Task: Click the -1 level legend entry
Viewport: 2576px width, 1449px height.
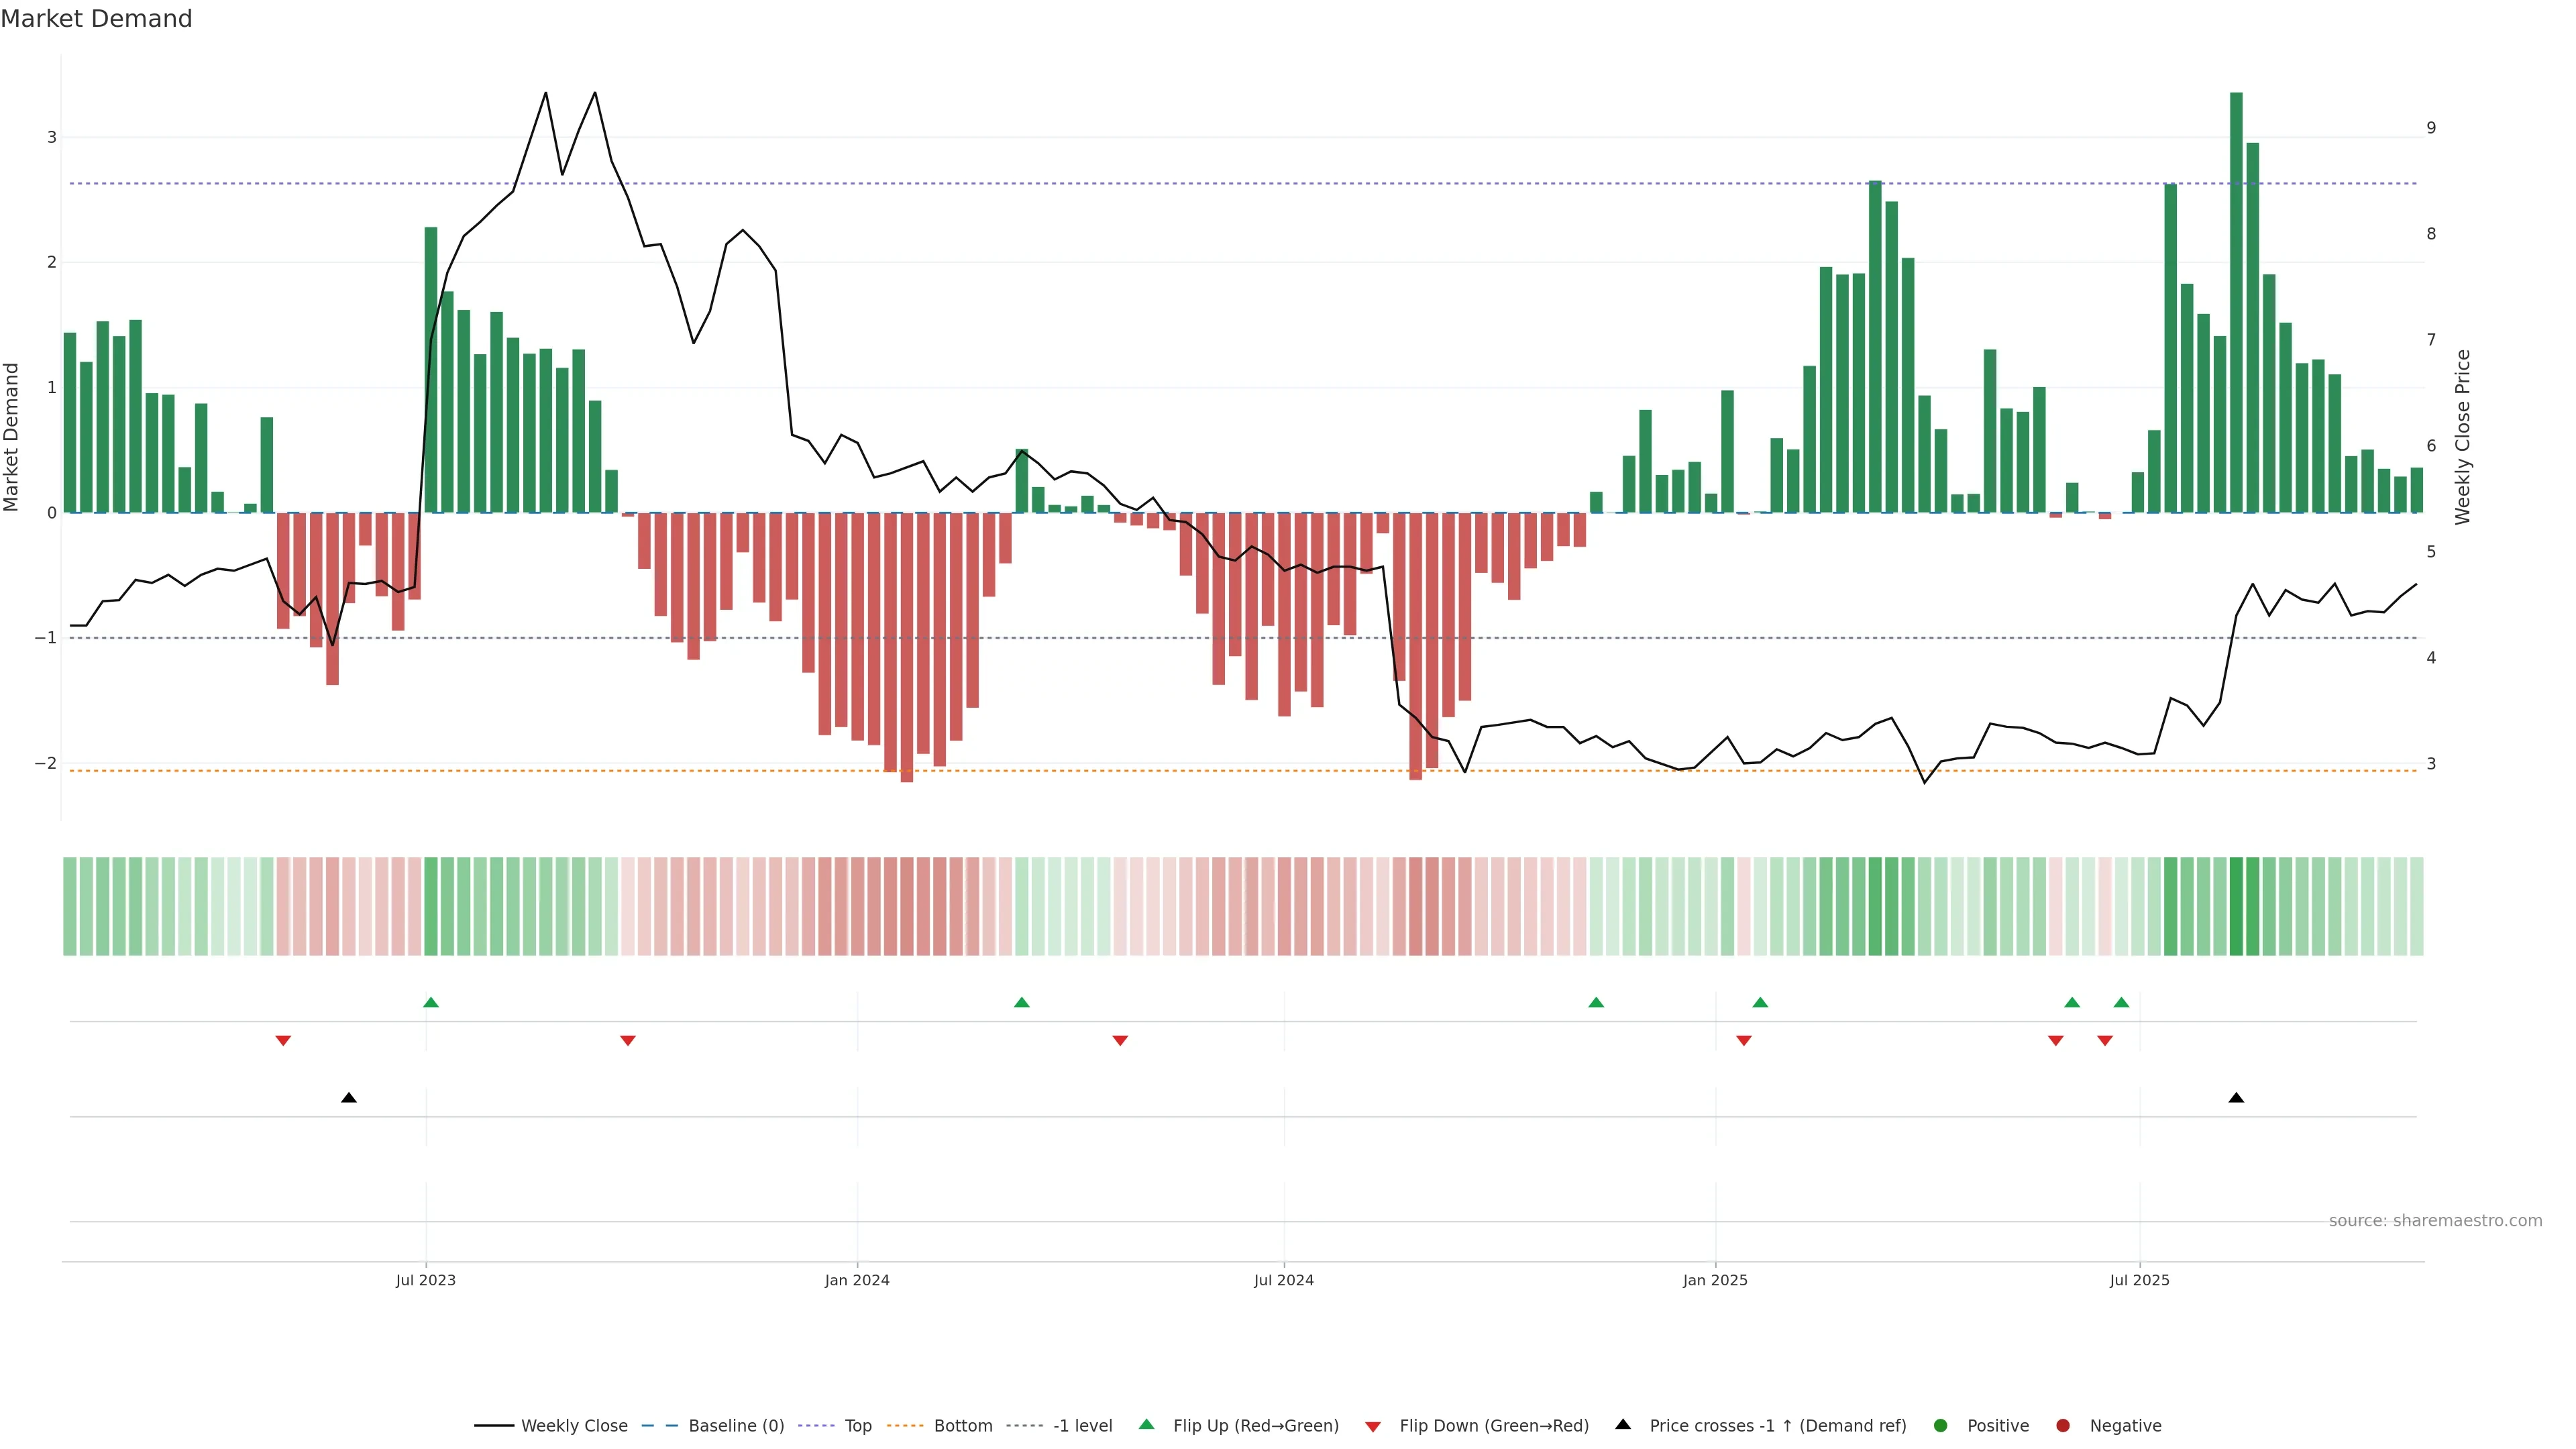Action: tap(1082, 1425)
